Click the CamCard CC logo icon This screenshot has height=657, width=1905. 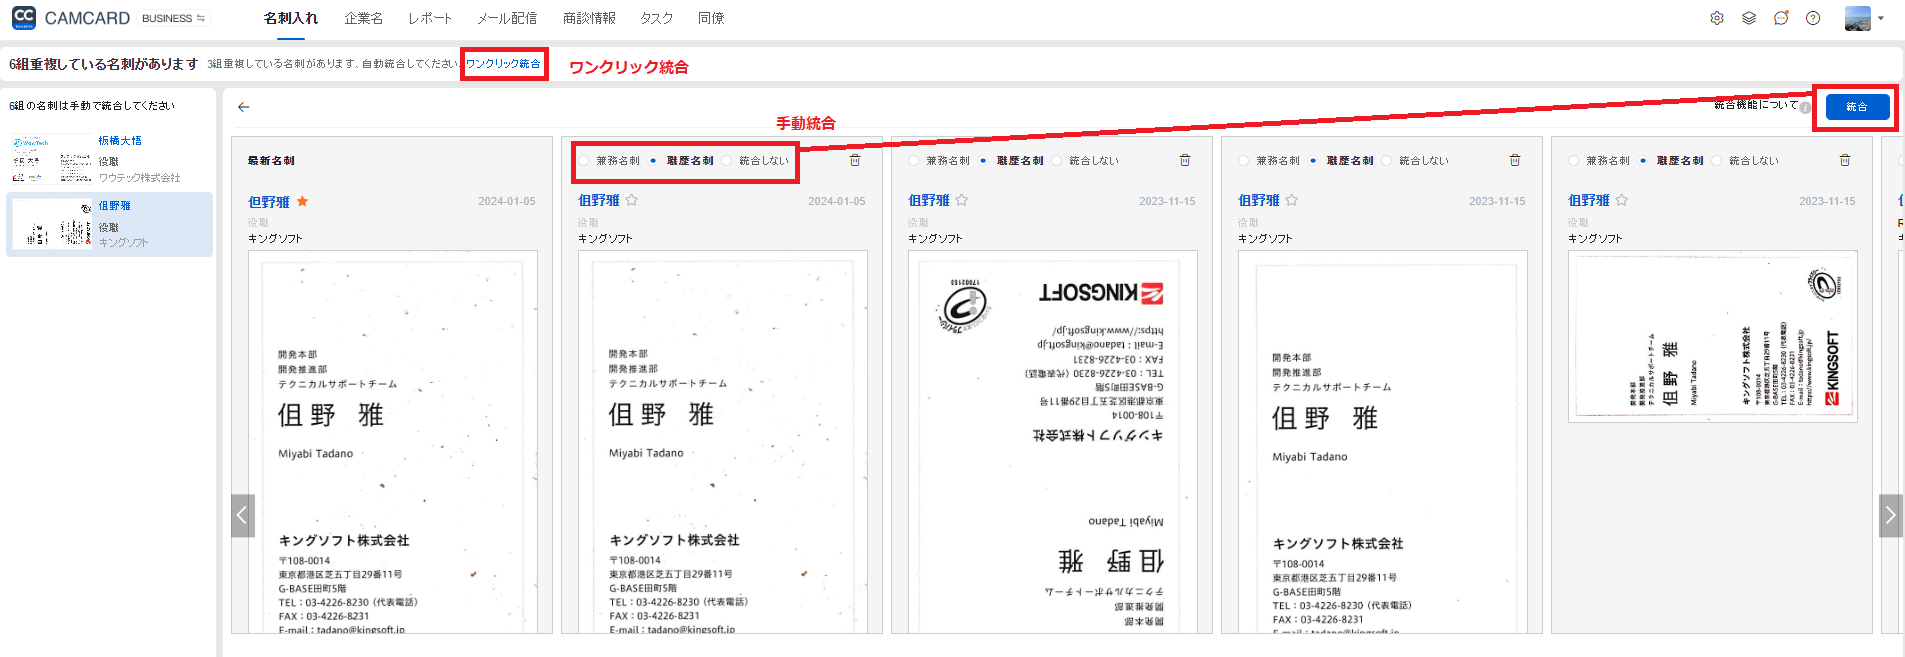pyautogui.click(x=24, y=17)
